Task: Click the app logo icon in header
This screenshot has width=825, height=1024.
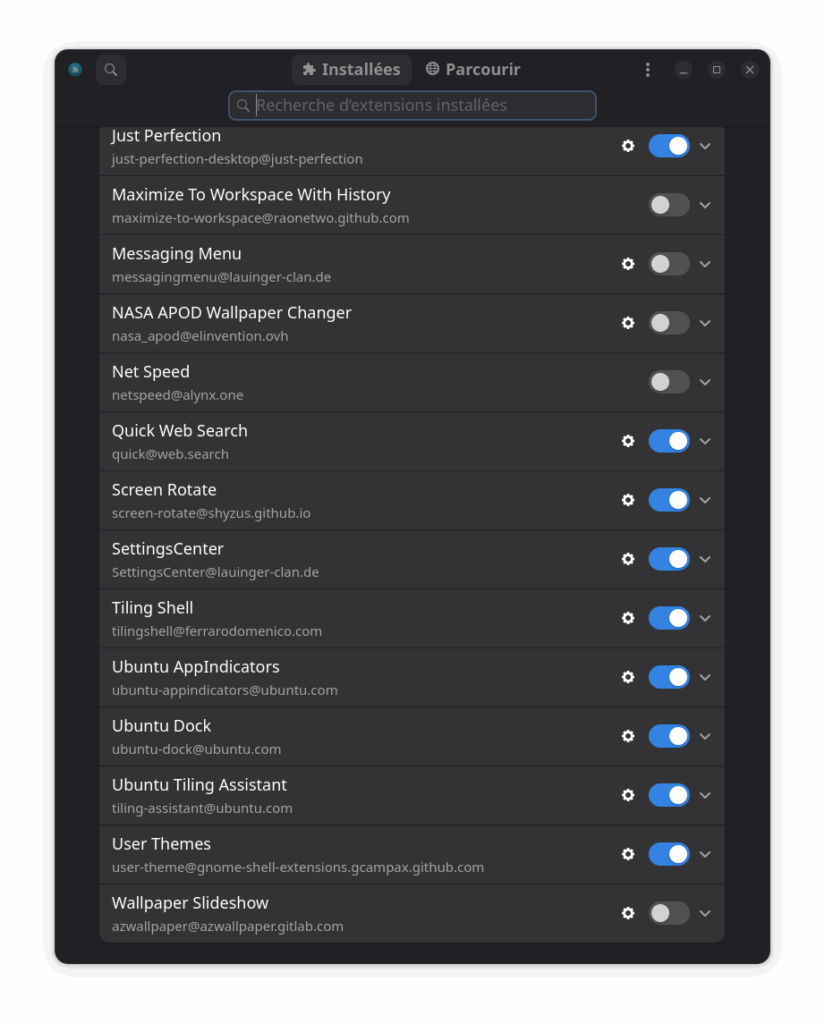Action: 75,69
